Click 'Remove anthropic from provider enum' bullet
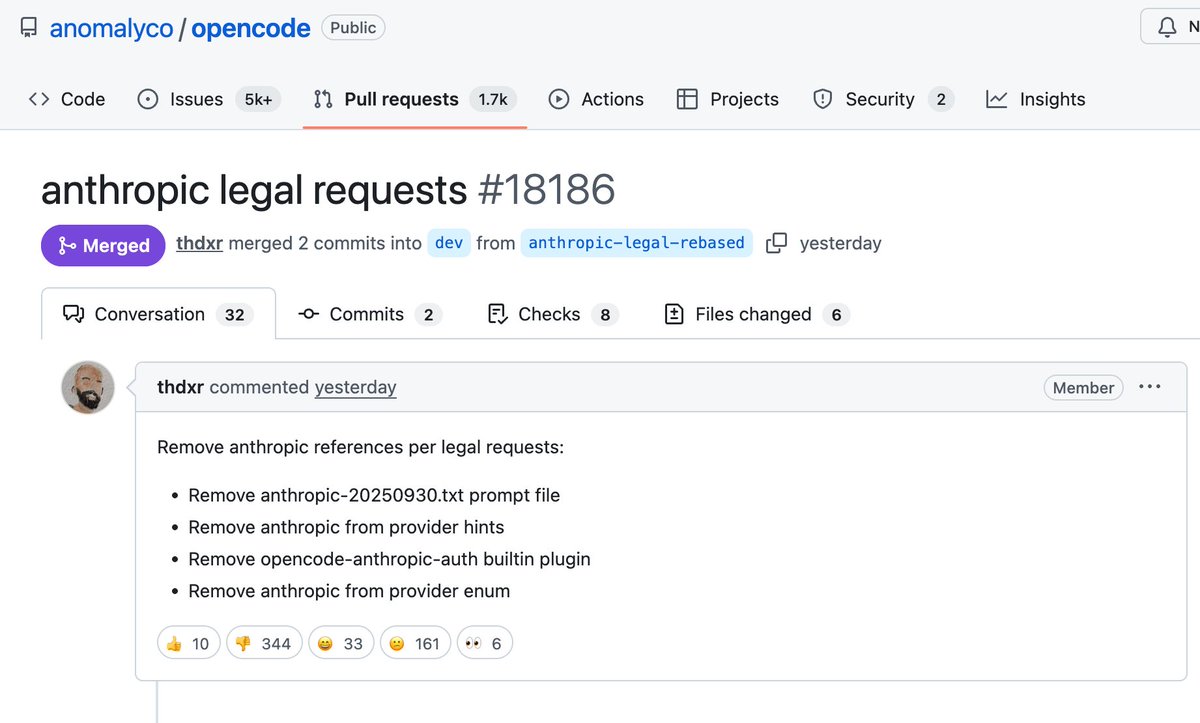The width and height of the screenshot is (1200, 723). click(x=349, y=591)
